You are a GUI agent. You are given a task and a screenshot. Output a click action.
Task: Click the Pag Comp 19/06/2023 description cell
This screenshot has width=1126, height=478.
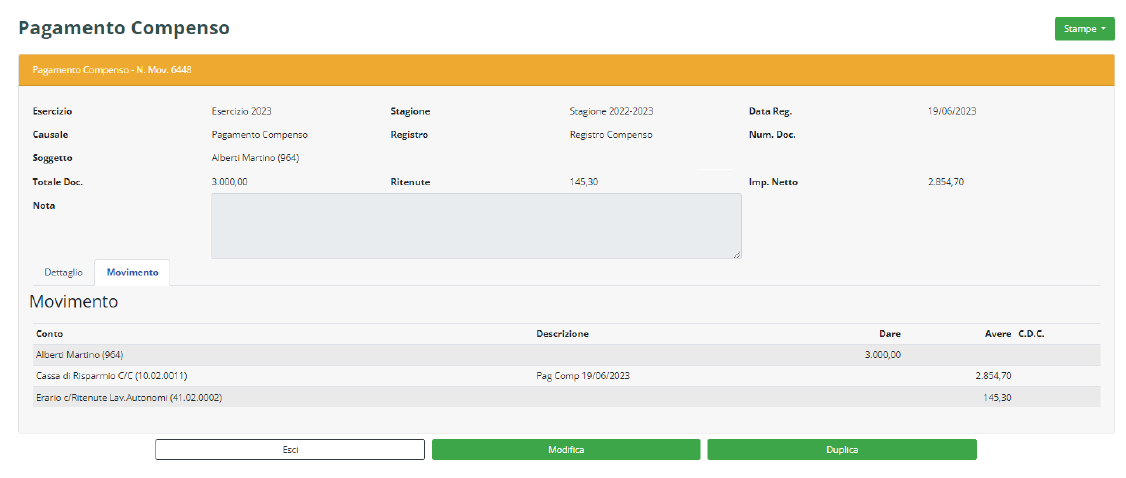coord(583,376)
